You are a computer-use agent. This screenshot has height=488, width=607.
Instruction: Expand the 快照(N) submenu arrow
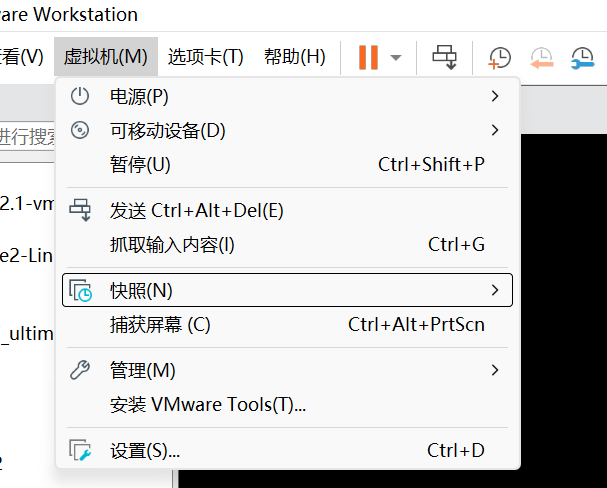tap(495, 290)
